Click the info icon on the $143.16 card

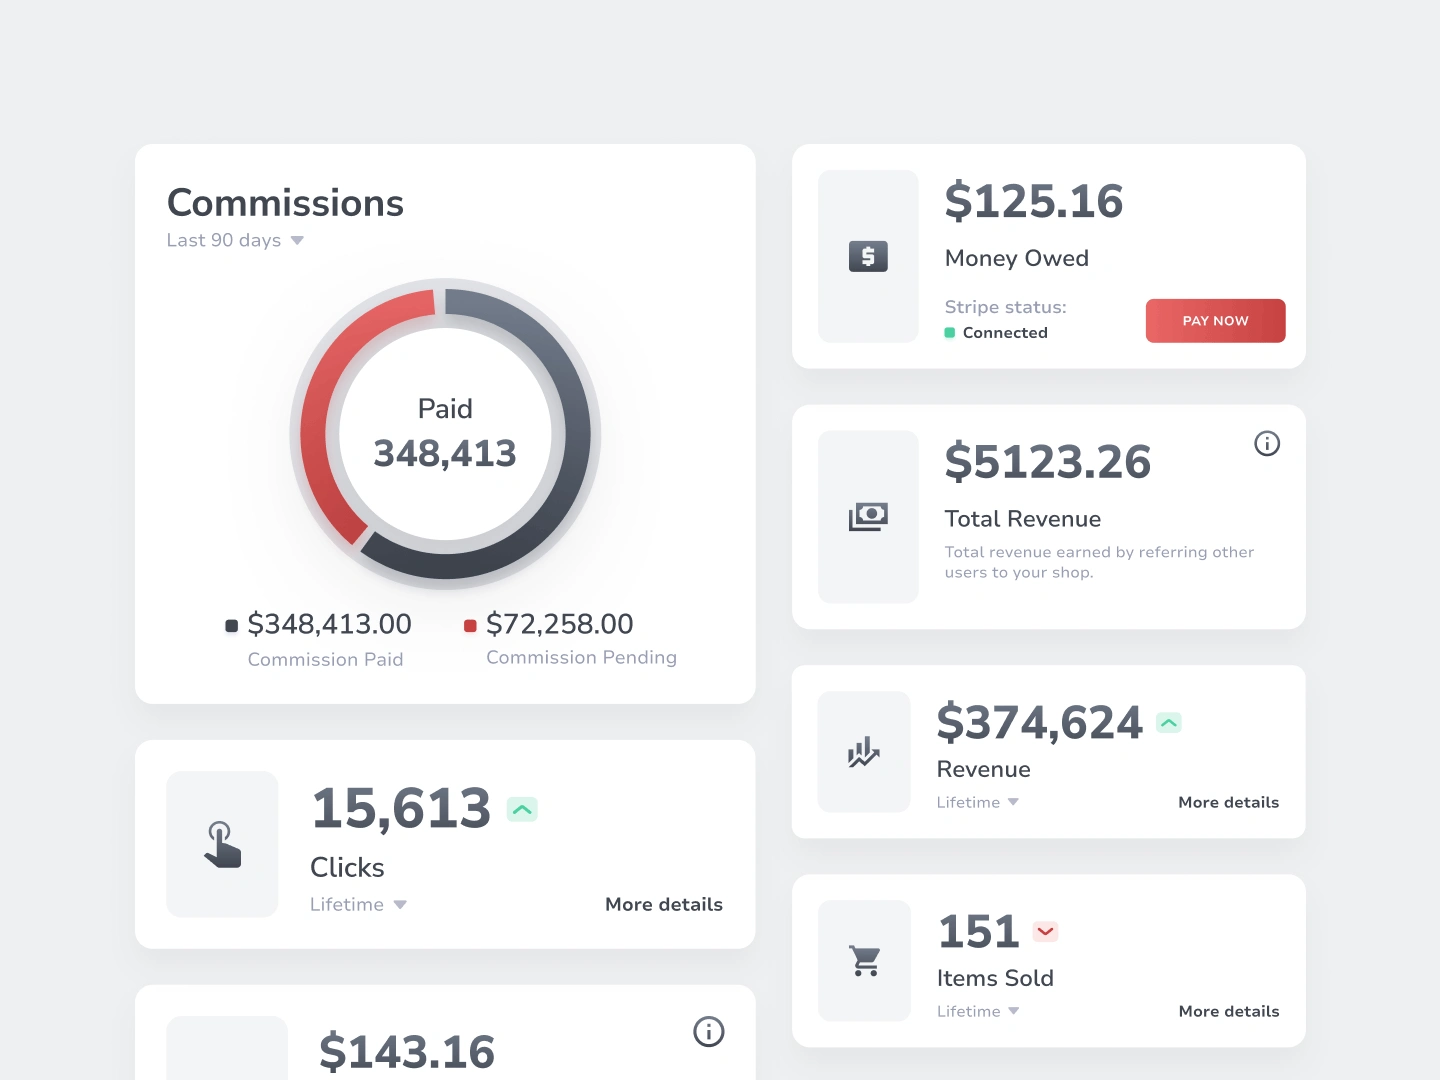pos(709,1031)
